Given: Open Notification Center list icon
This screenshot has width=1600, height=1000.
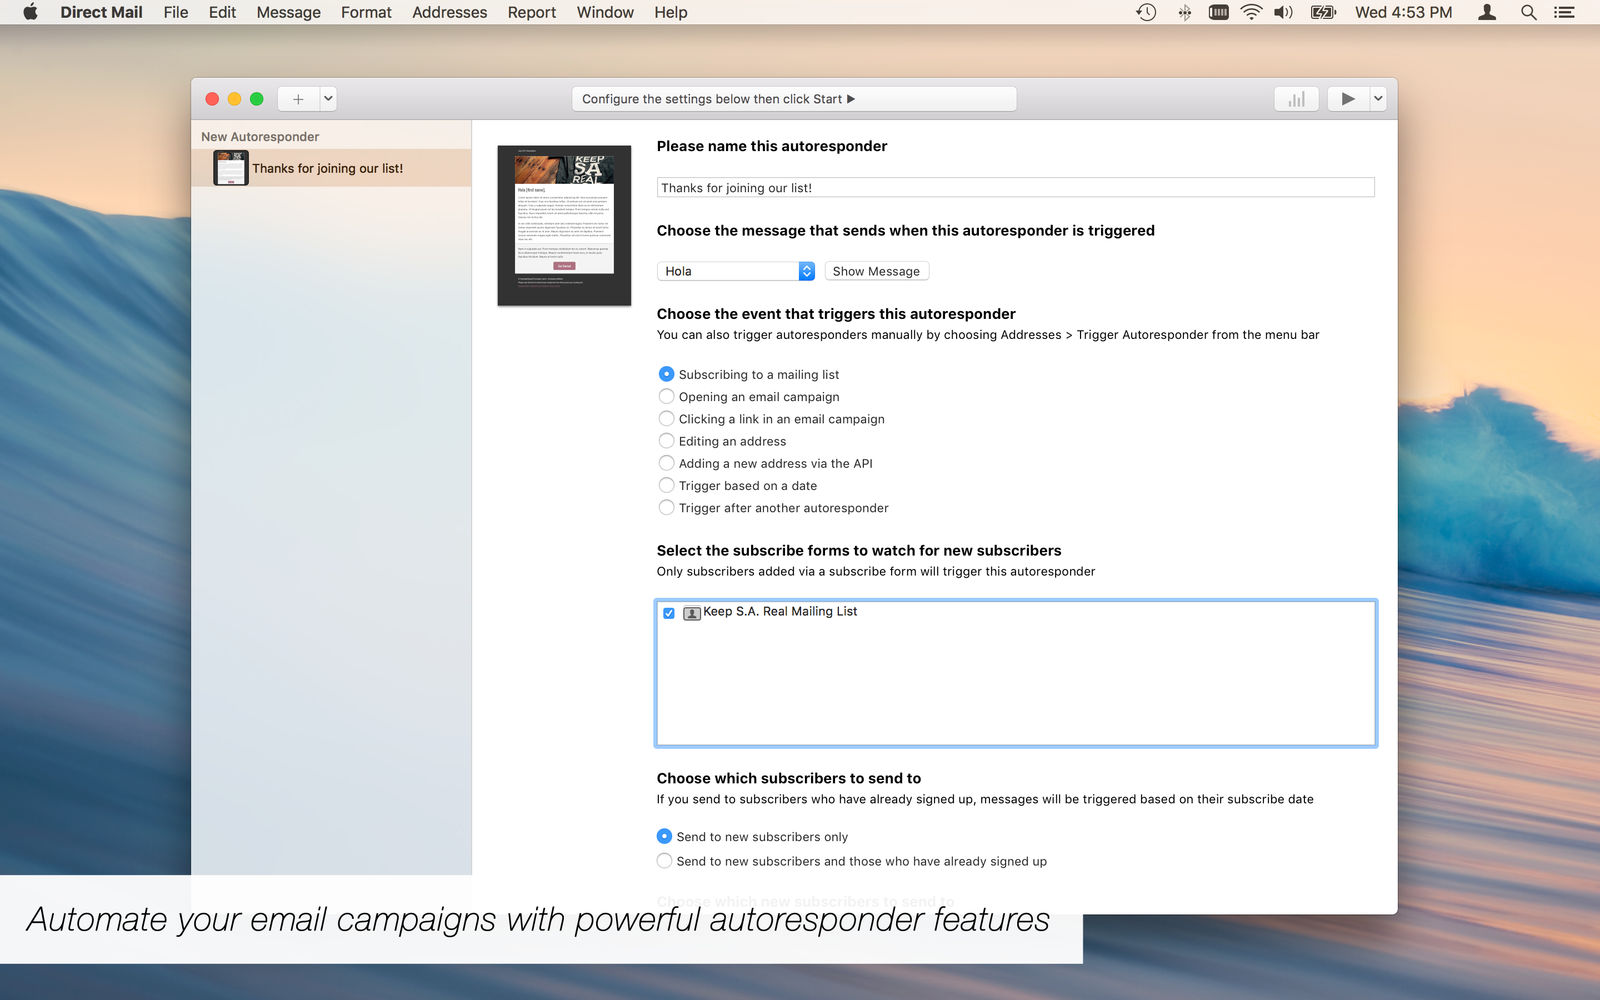Looking at the screenshot, I should pos(1564,12).
